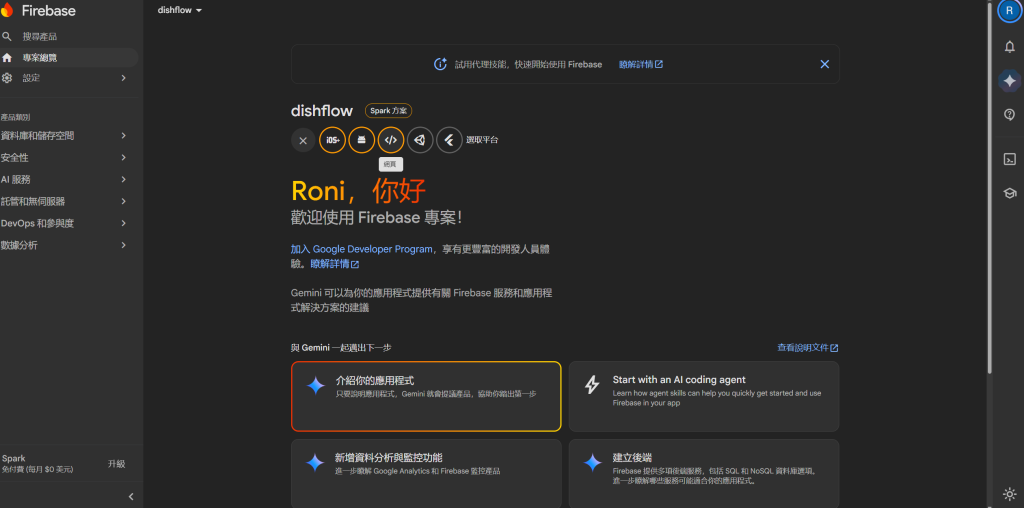Click the 升級 upgrade button

click(x=116, y=464)
